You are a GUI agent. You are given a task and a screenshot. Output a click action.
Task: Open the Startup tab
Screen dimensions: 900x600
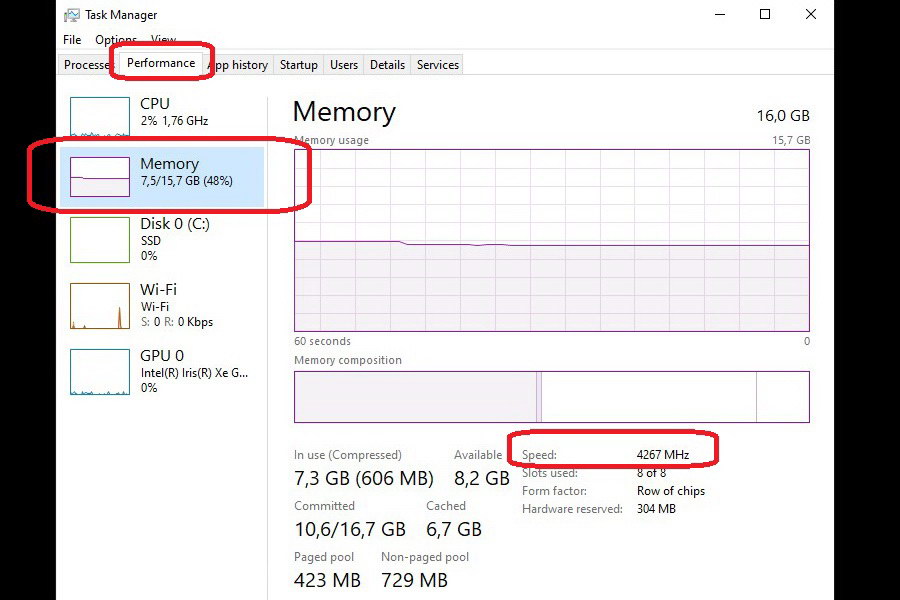pyautogui.click(x=298, y=65)
